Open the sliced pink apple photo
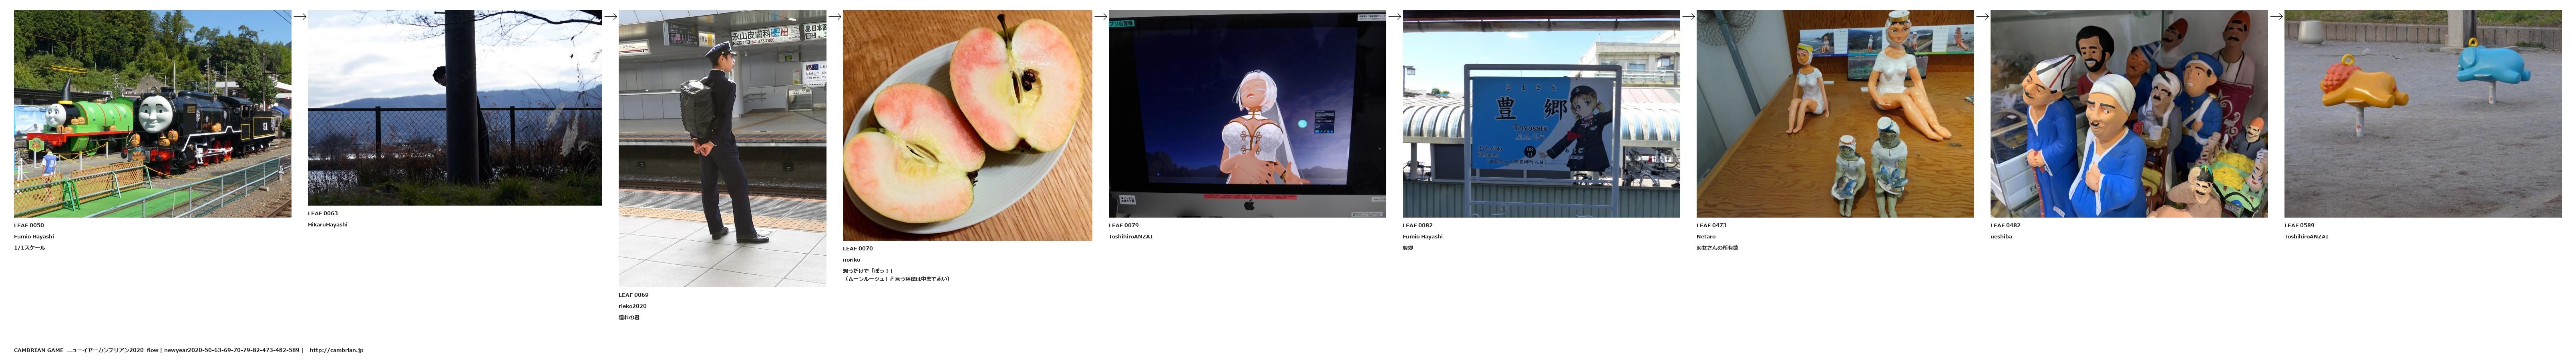 click(967, 125)
